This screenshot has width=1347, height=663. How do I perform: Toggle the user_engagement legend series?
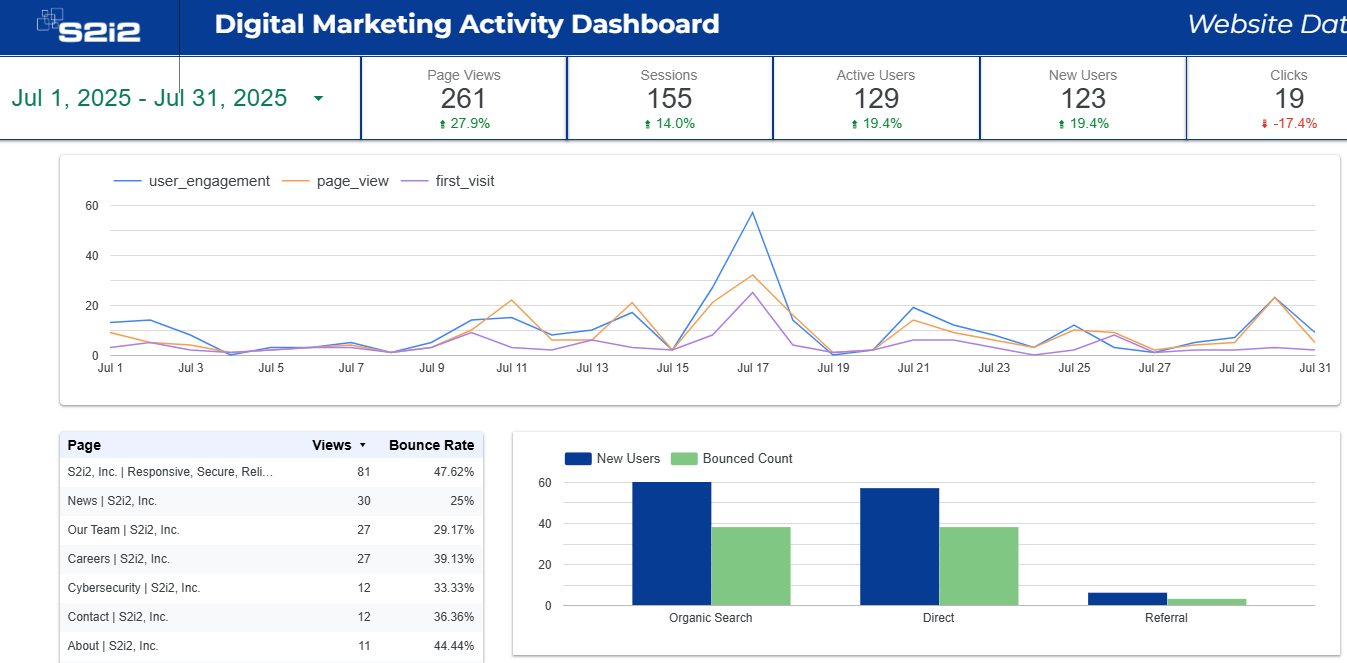point(192,181)
